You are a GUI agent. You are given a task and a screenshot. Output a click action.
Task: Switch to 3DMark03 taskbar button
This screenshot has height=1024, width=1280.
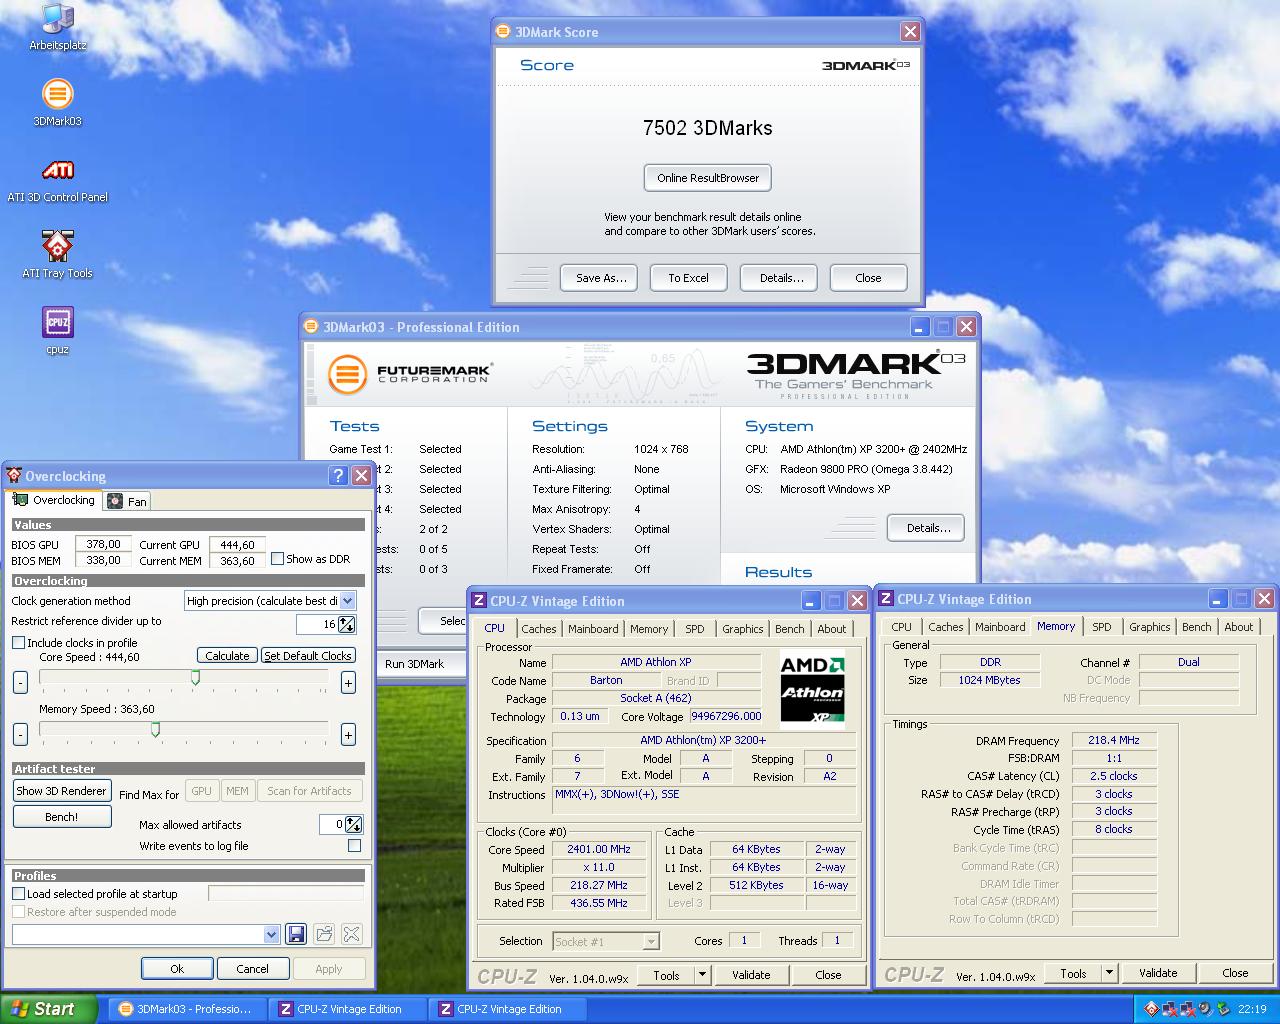(x=186, y=1009)
